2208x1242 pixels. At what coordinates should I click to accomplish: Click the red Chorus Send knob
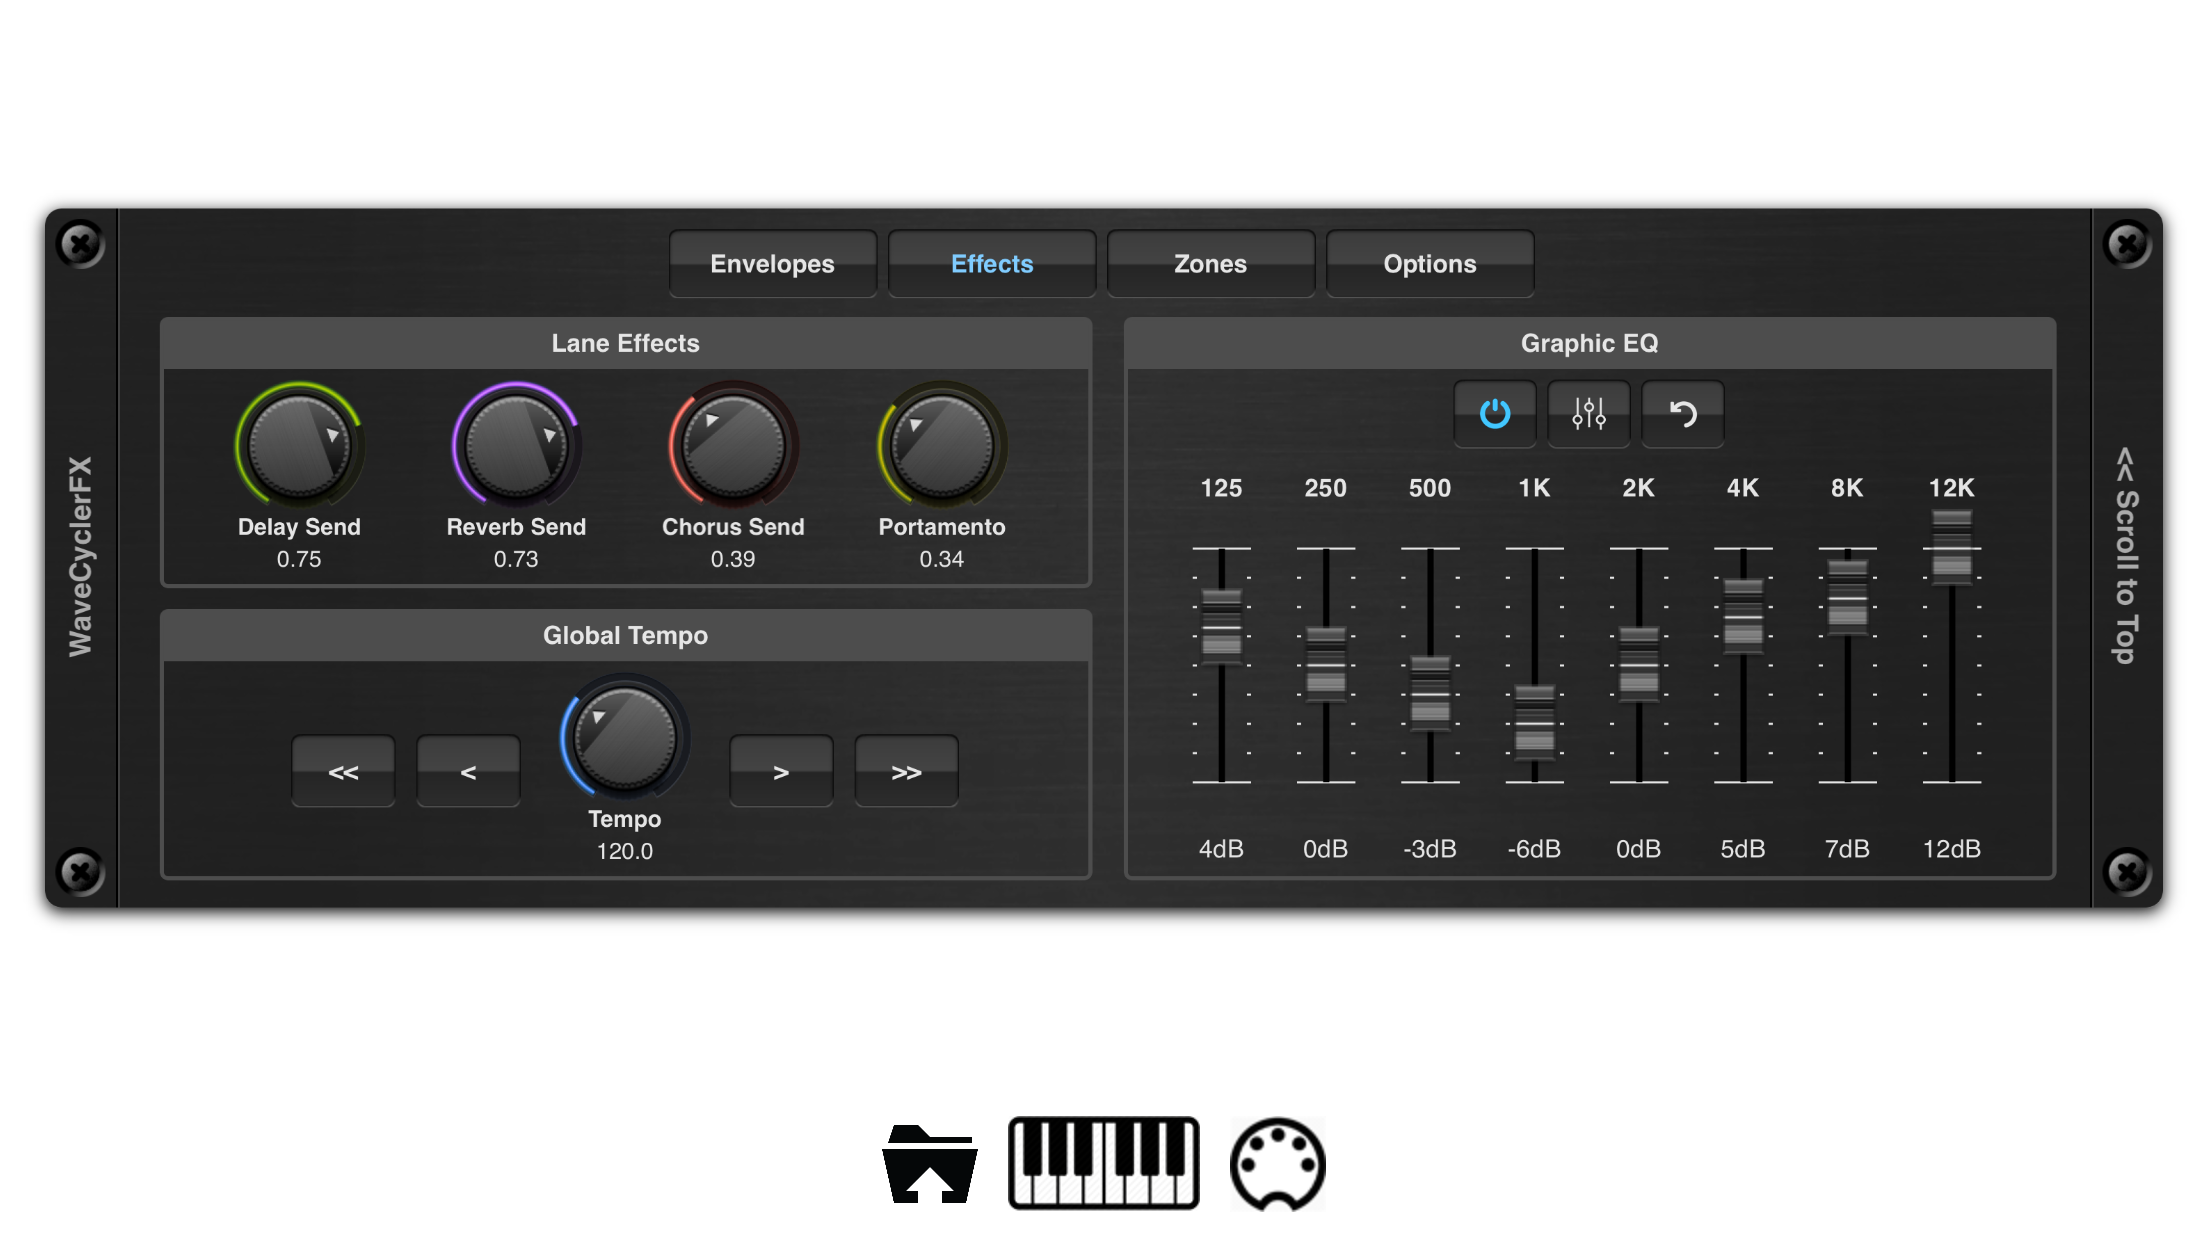tap(733, 446)
